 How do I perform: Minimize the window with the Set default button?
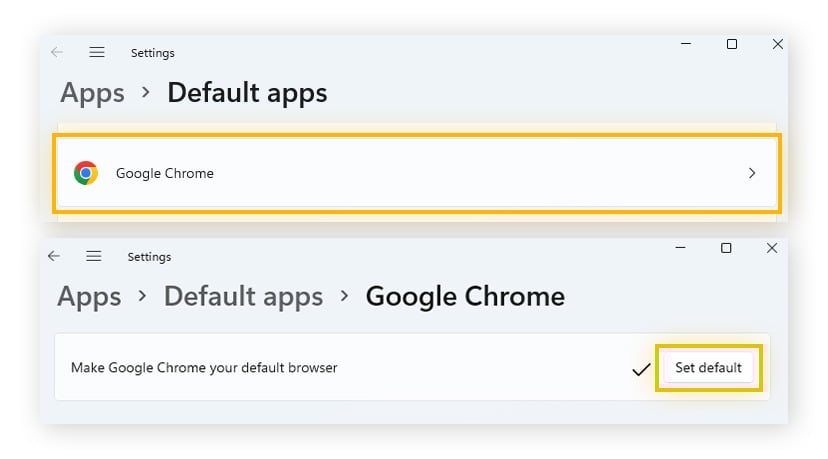click(x=680, y=248)
